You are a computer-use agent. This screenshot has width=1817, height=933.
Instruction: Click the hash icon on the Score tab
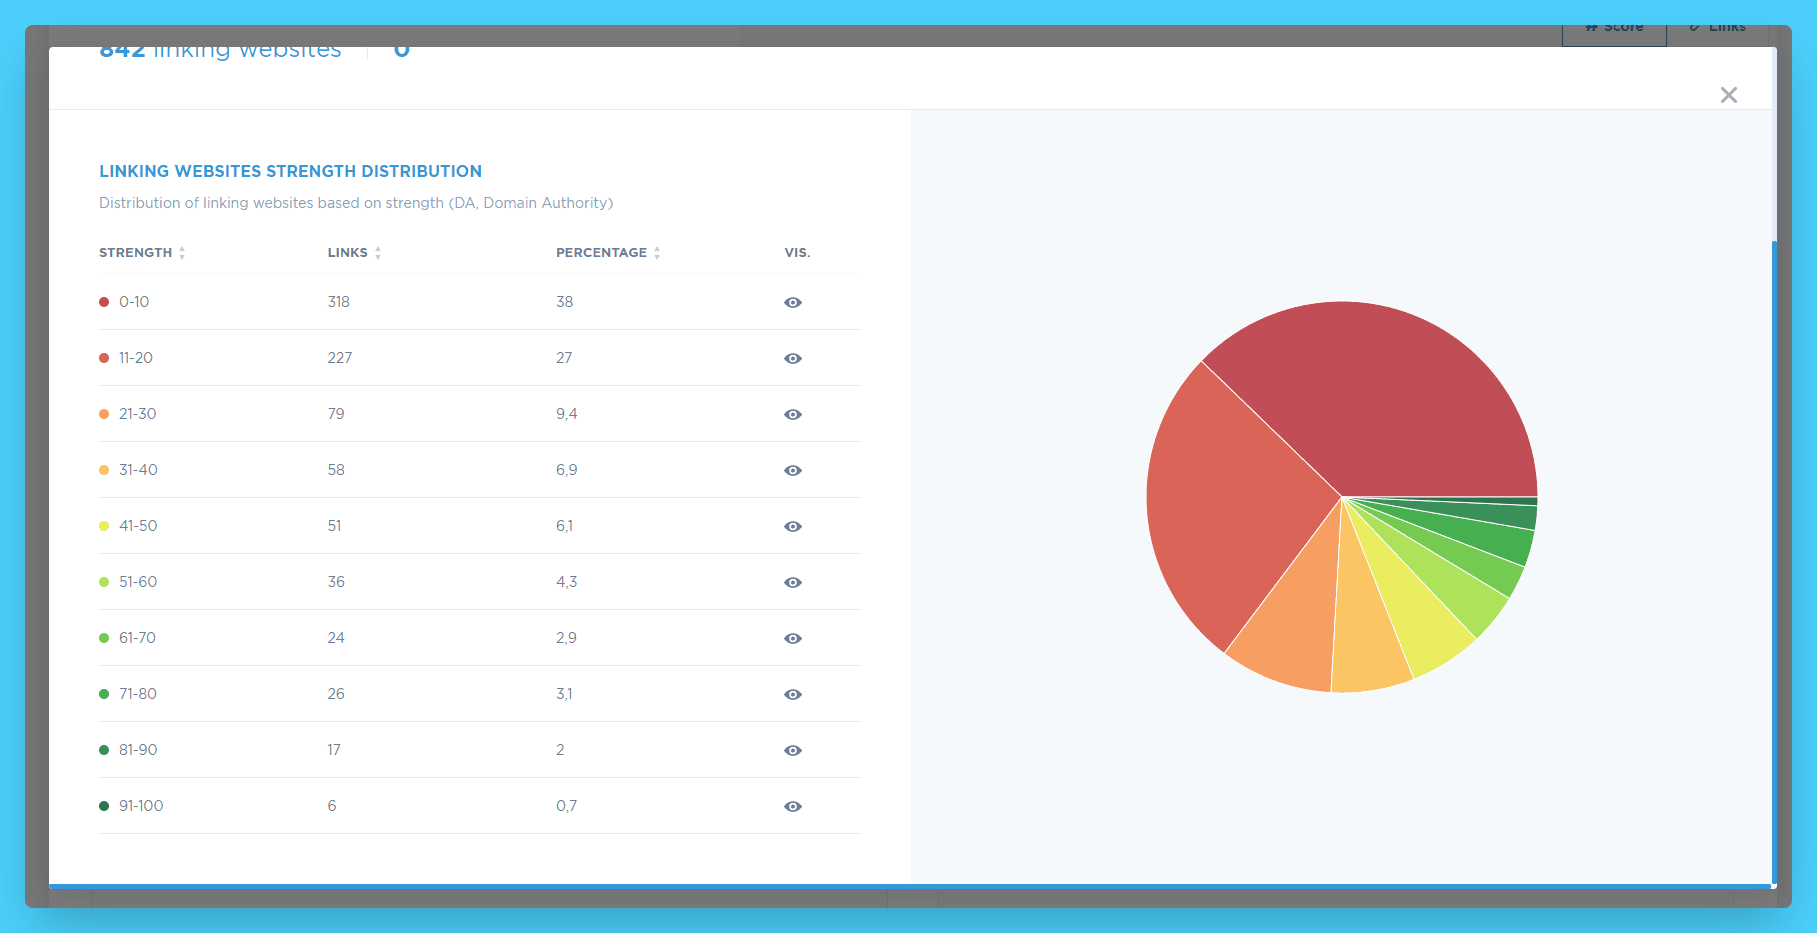click(1592, 27)
